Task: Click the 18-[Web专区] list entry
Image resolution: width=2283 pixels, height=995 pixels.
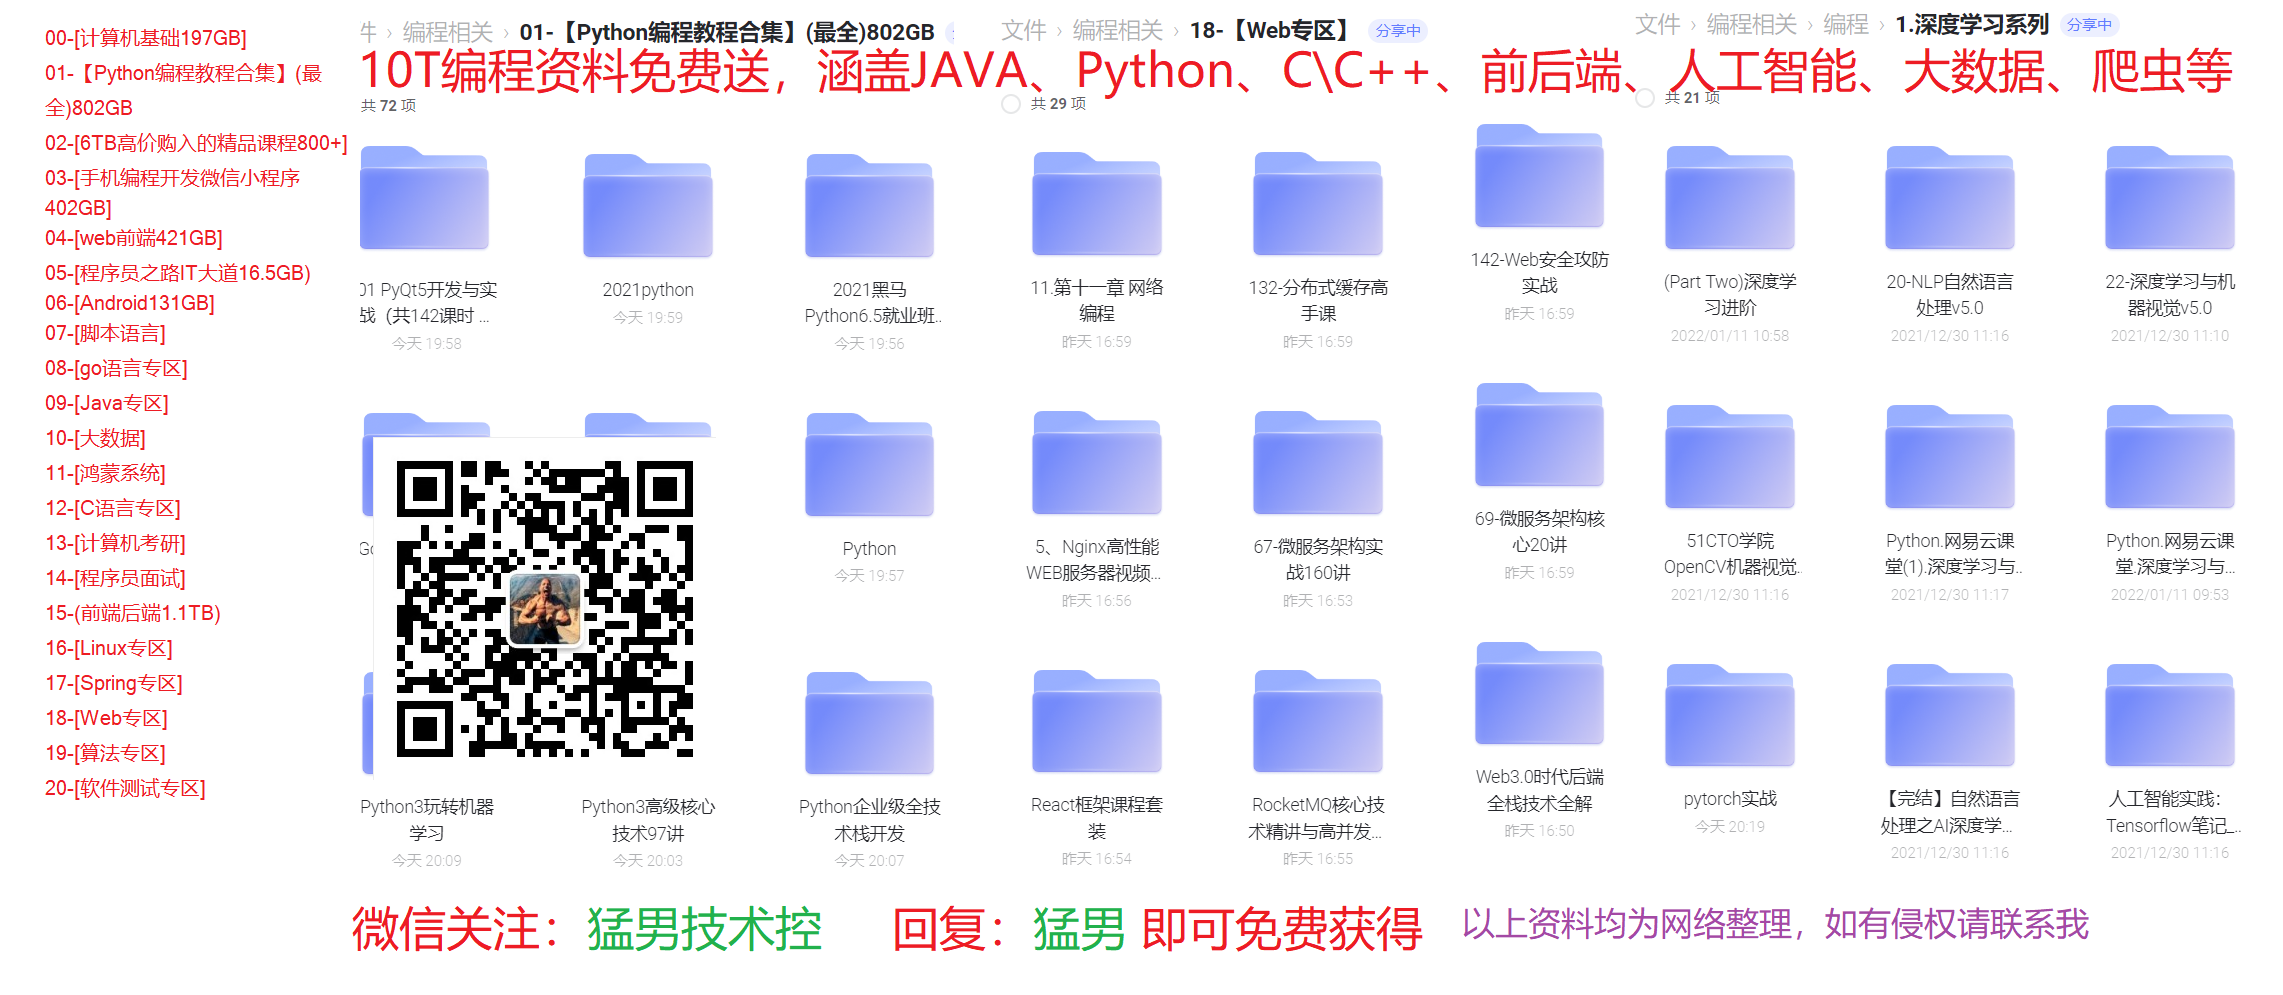Action: (106, 718)
